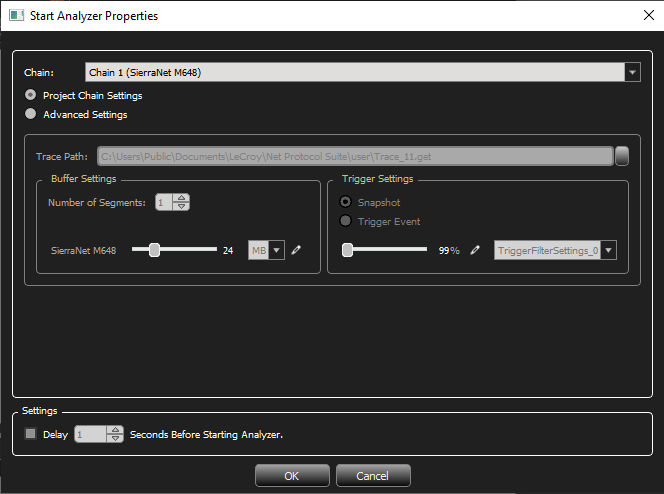Close the Start Analyzer Properties dialog
Viewport: 664px width, 494px height.
[648, 15]
